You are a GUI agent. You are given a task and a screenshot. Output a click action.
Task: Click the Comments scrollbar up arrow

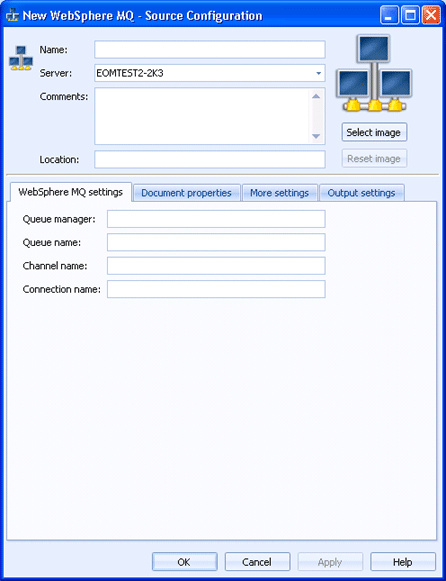tap(316, 96)
